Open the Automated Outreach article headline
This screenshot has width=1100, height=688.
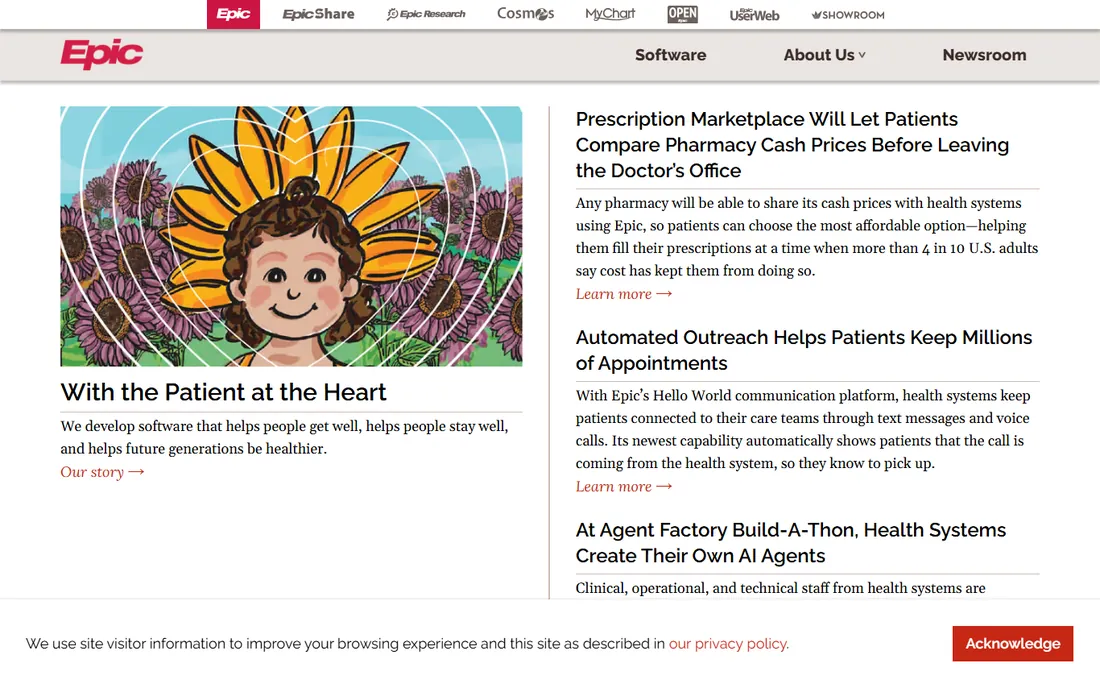tap(804, 350)
